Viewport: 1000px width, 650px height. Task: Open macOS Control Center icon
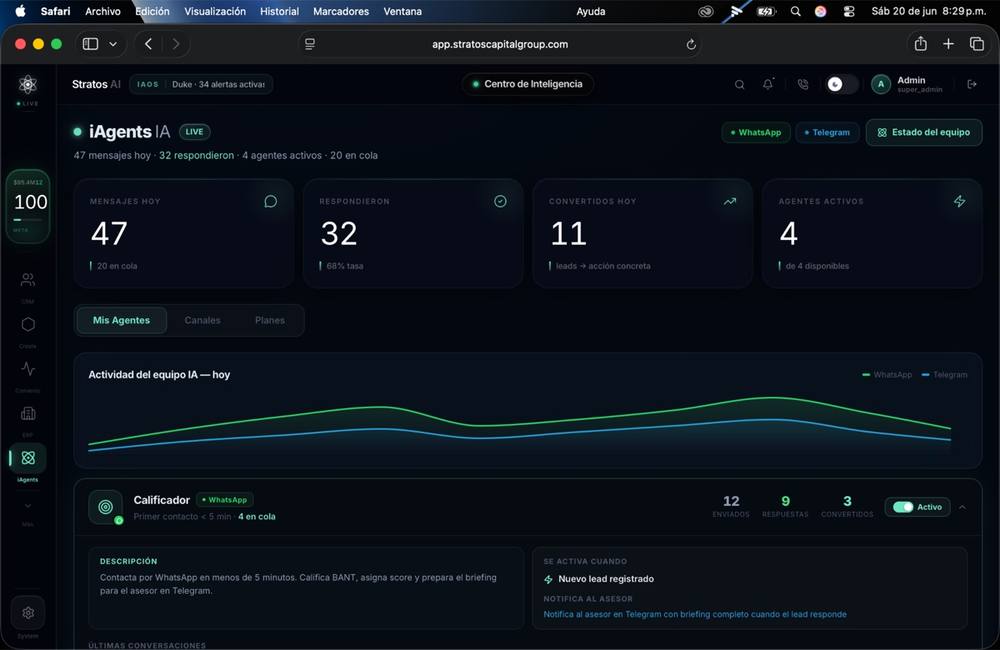coord(849,11)
